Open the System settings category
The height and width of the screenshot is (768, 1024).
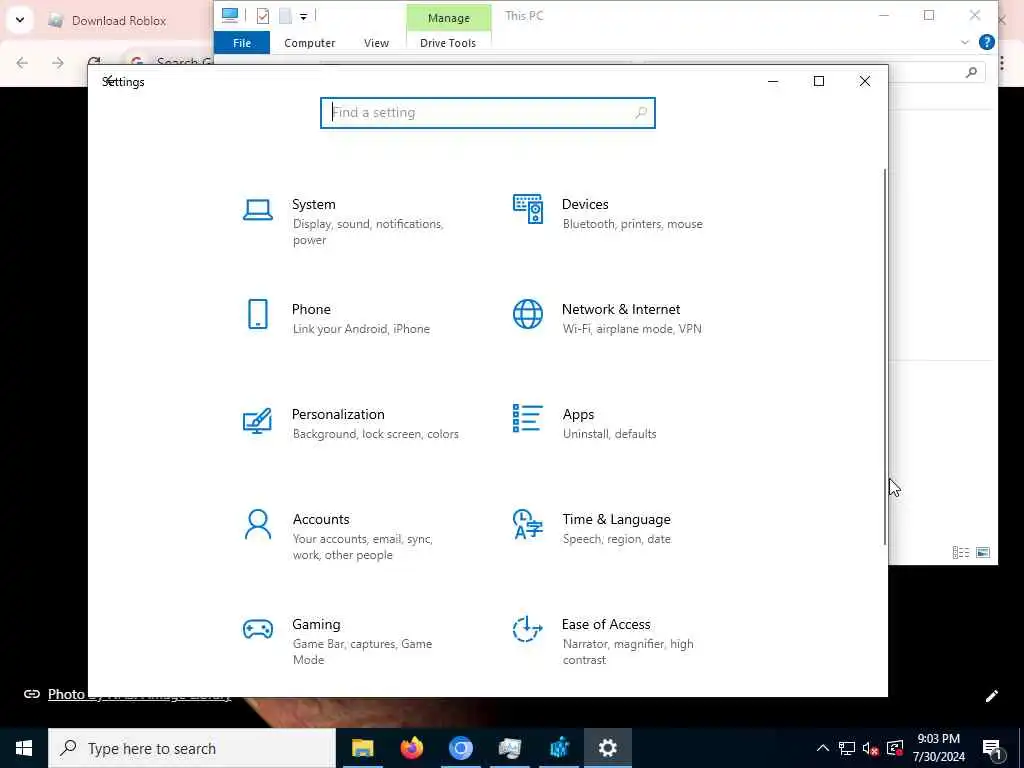pos(353,221)
